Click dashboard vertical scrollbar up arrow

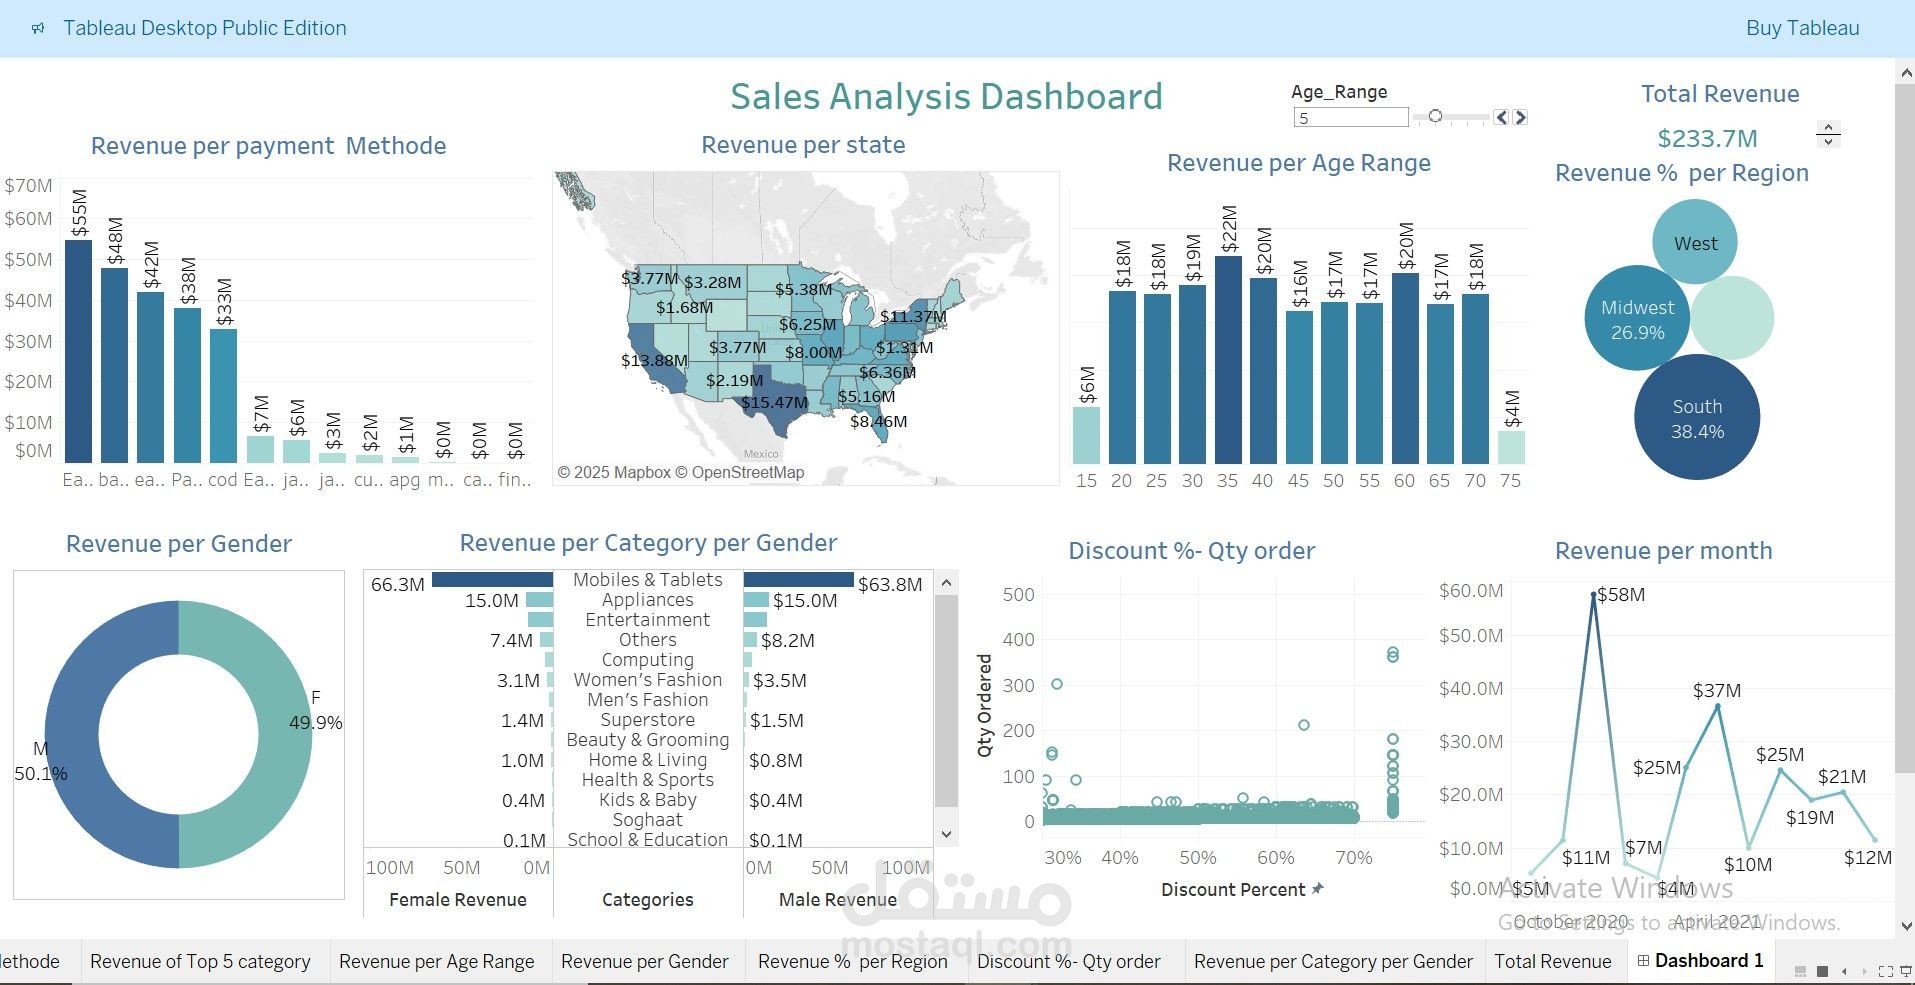(x=1904, y=73)
